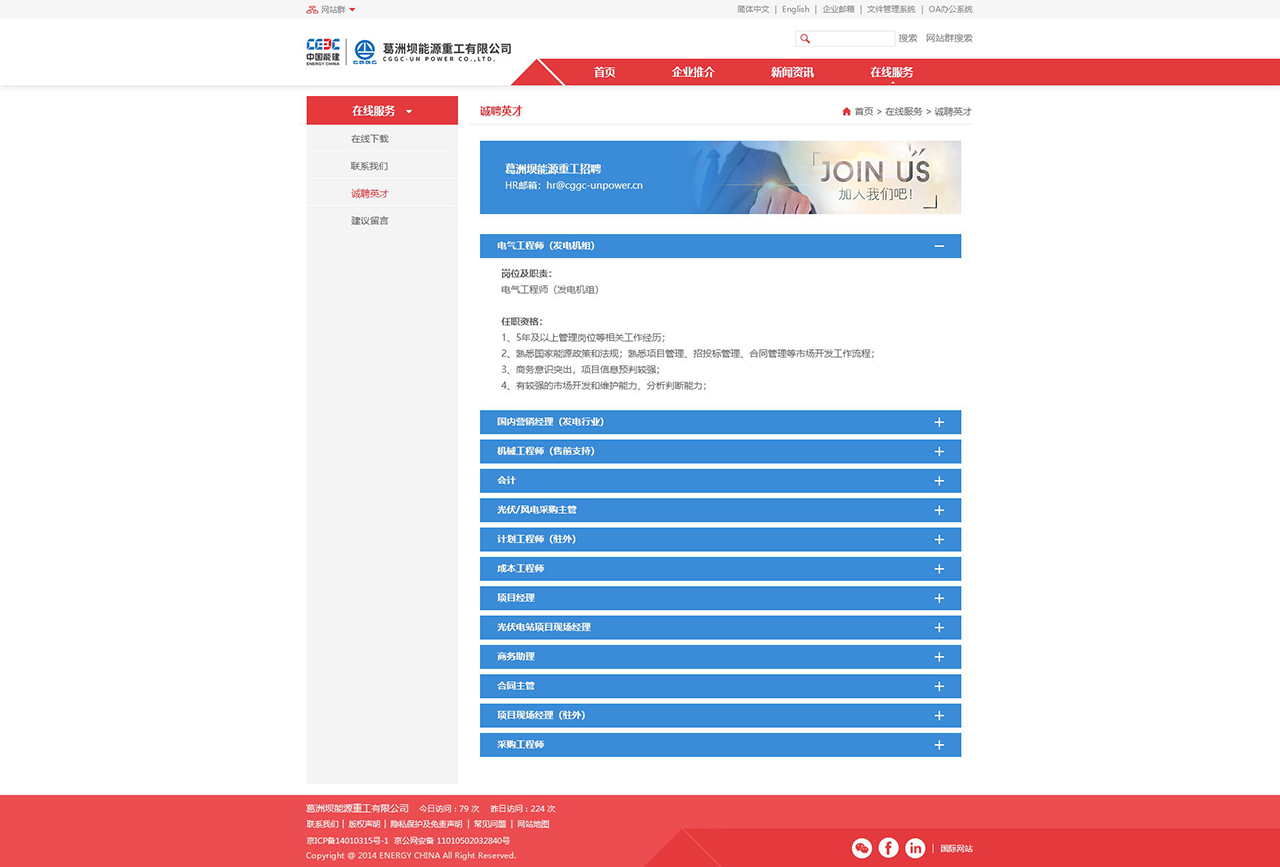
Task: Open the LinkedIn icon link
Action: pos(915,848)
